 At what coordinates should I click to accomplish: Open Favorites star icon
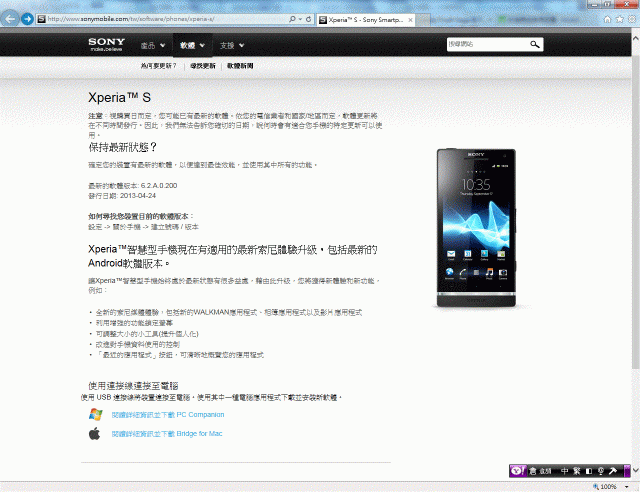(x=620, y=19)
